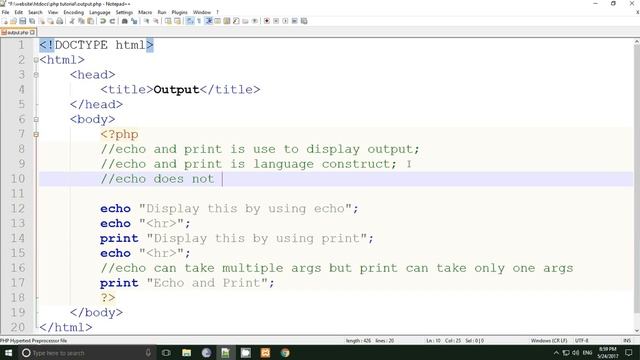Image resolution: width=640 pixels, height=360 pixels.
Task: Start macro recording with red dot icon
Action: (x=267, y=21)
